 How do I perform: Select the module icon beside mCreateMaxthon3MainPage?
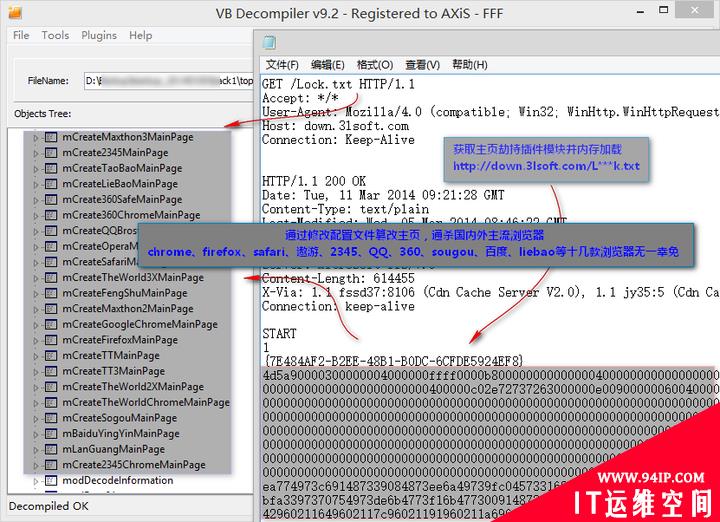51,137
